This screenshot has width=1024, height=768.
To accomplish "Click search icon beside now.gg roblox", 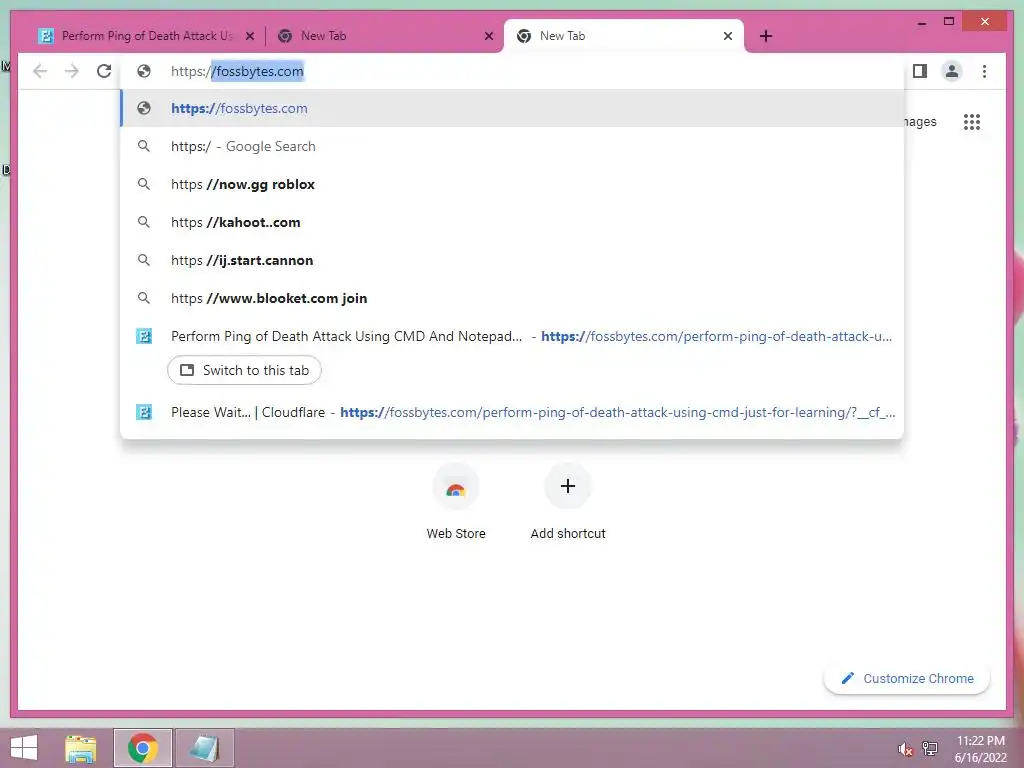I will [144, 184].
